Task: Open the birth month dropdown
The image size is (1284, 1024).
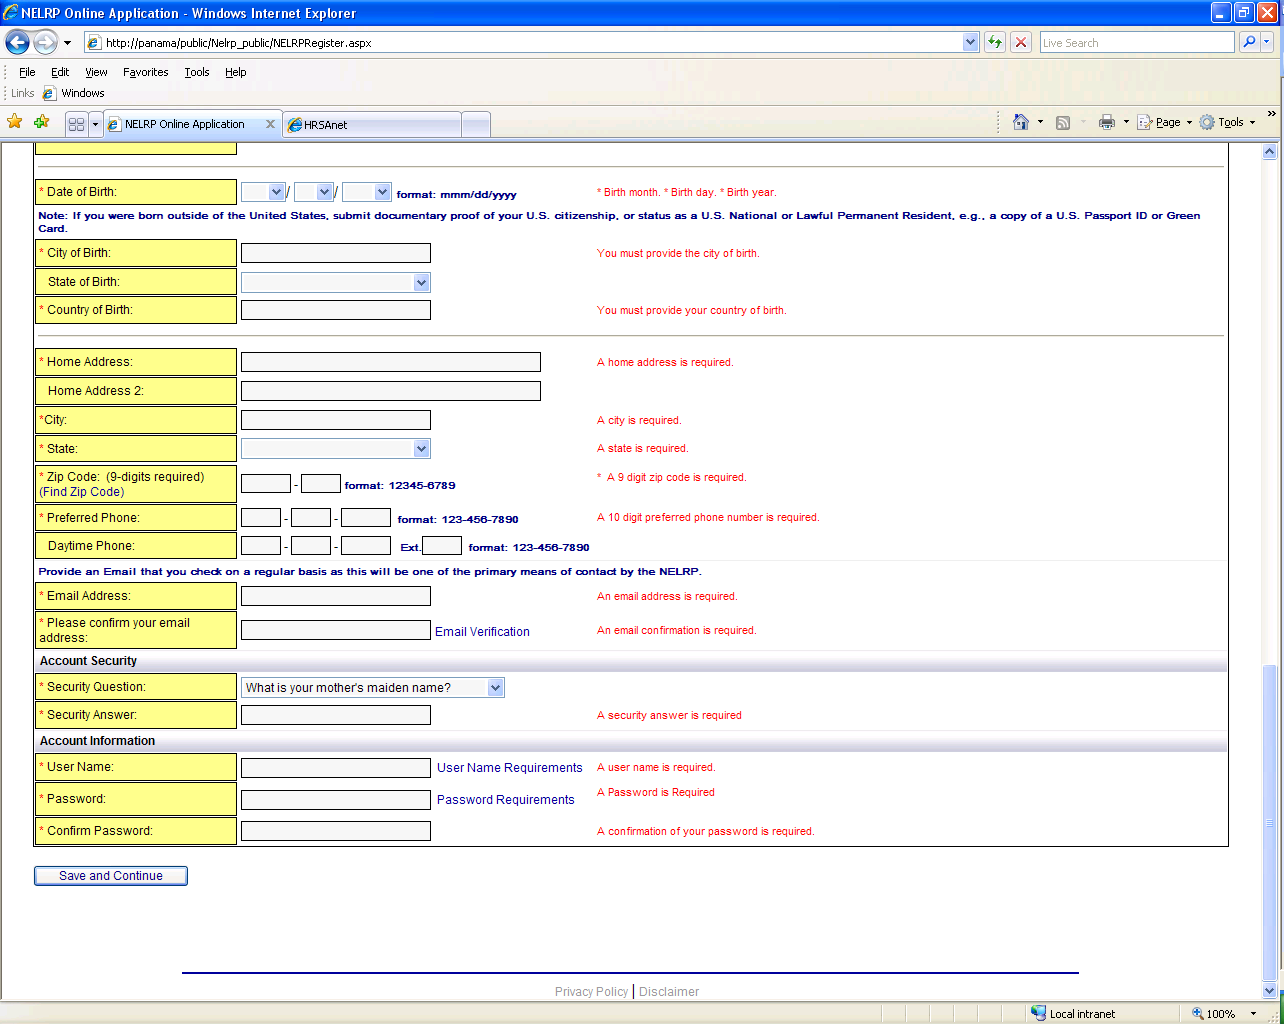Action: 263,192
